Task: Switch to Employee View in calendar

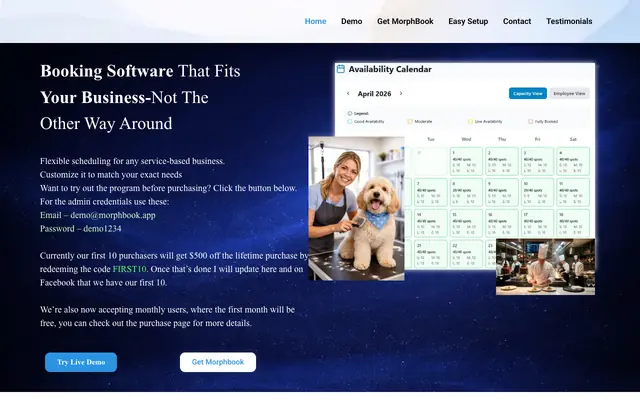Action: point(569,93)
